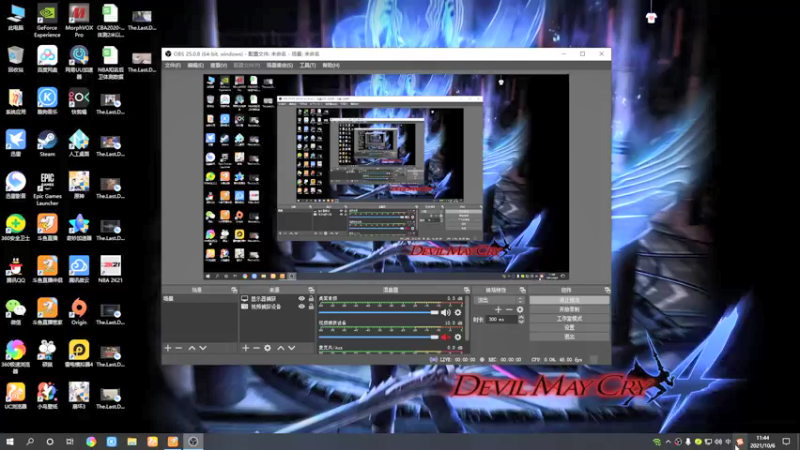
Task: Open Windows search from the taskbar
Action: (30, 441)
